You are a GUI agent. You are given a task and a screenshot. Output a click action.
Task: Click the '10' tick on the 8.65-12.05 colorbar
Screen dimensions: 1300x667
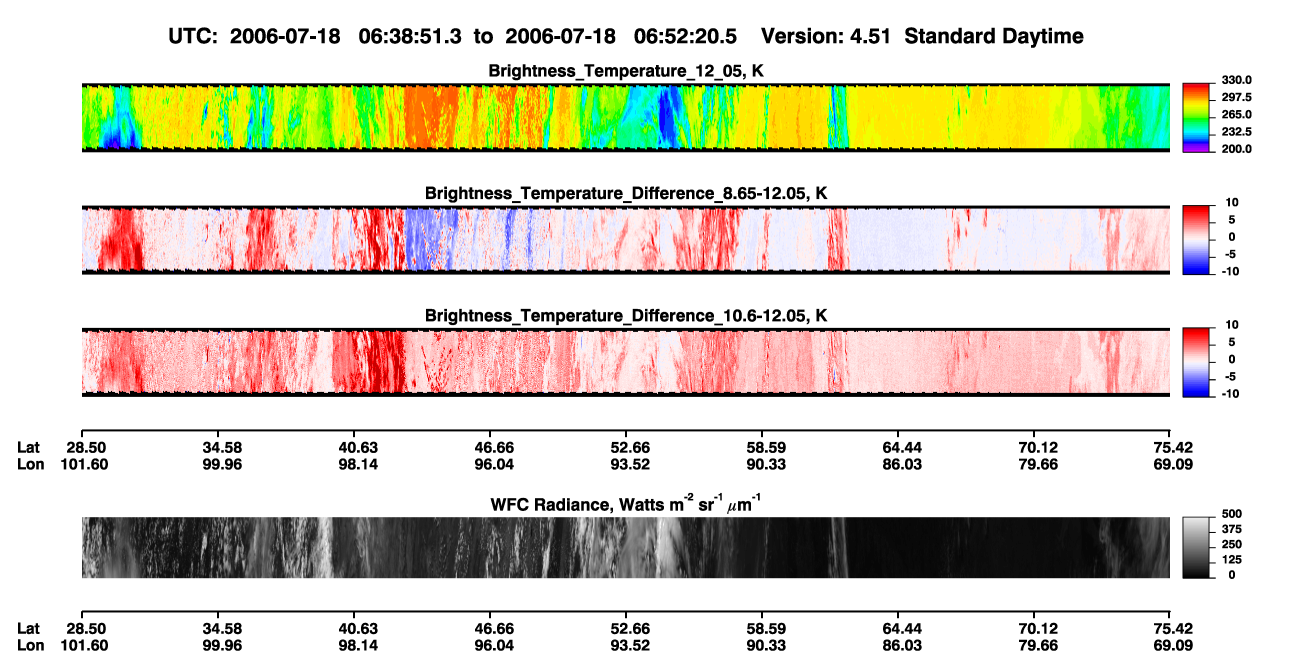click(x=1232, y=203)
